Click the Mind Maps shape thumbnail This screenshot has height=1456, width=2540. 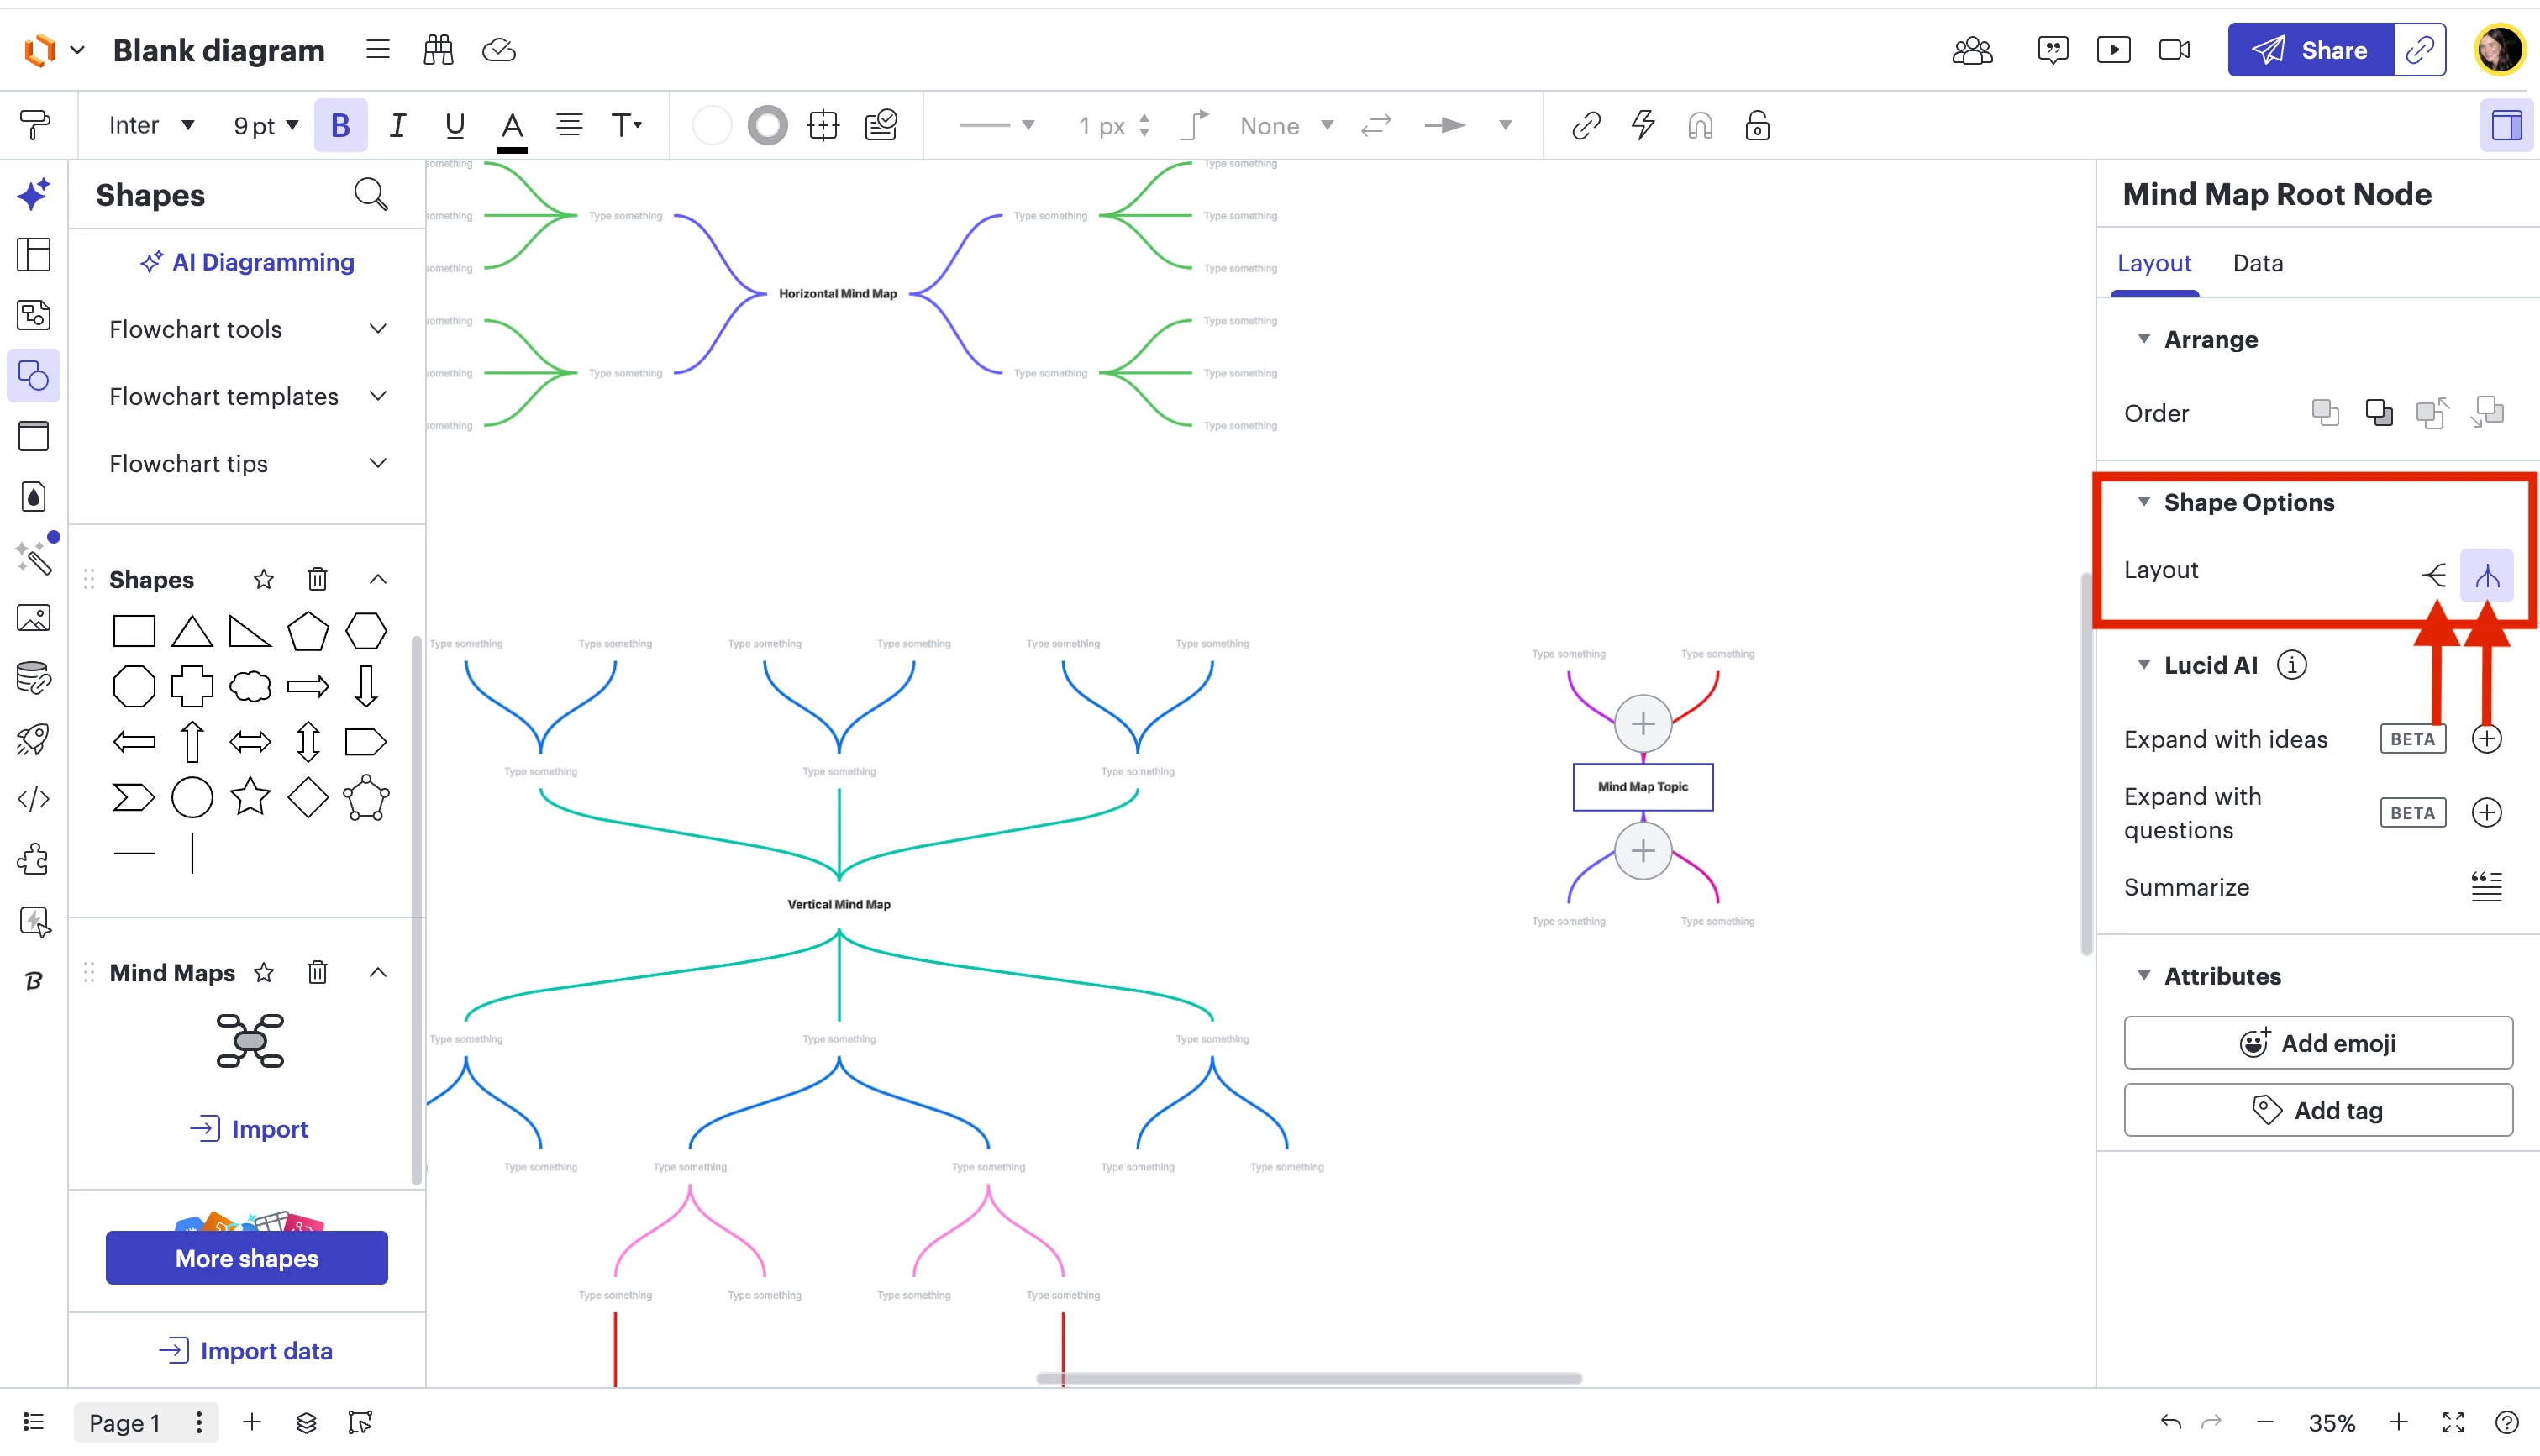click(249, 1040)
